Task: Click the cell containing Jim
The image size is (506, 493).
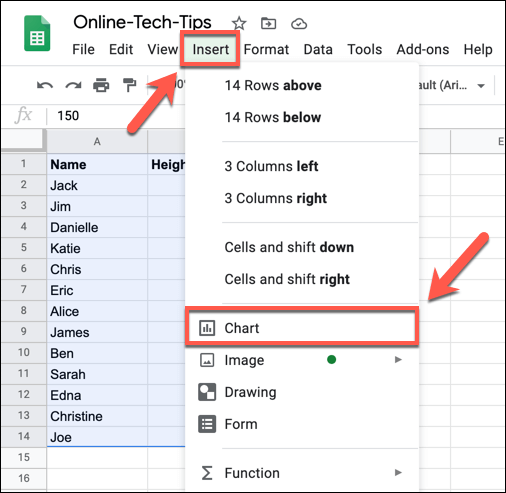Action: (97, 206)
